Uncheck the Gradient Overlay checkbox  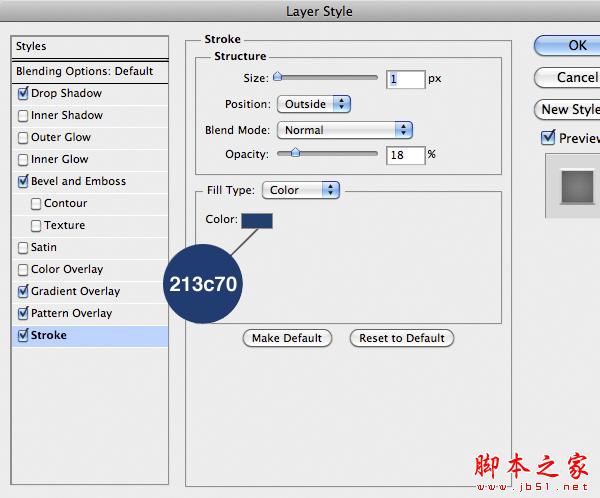[x=23, y=292]
